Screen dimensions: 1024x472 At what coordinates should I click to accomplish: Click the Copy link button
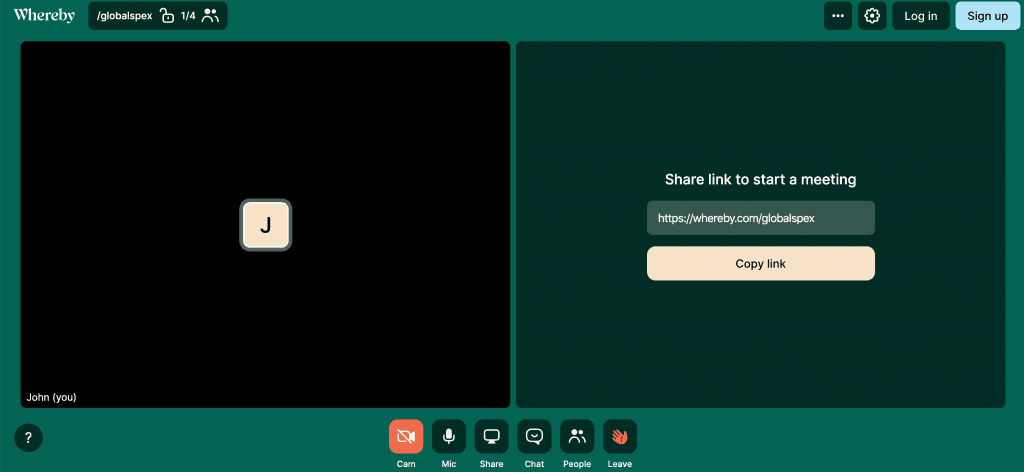coord(760,264)
